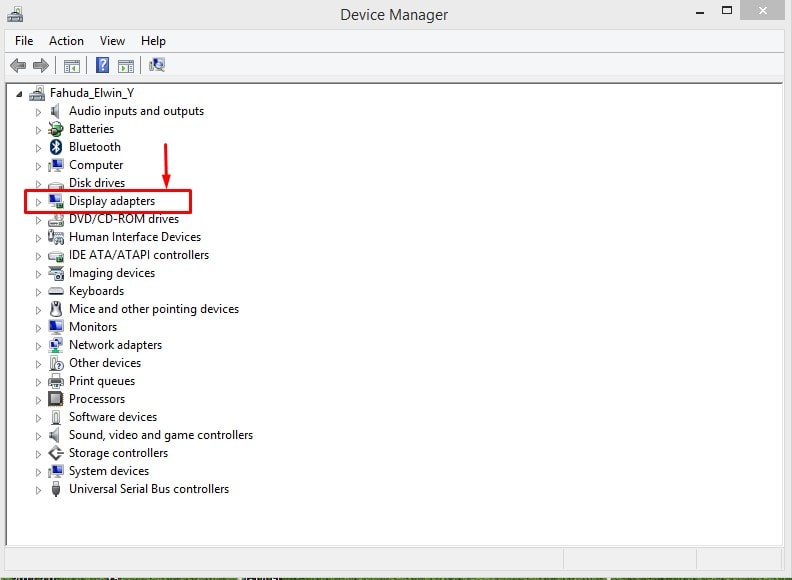Screen dimensions: 792x580
Task: Click the System devices icon
Action: (x=56, y=471)
